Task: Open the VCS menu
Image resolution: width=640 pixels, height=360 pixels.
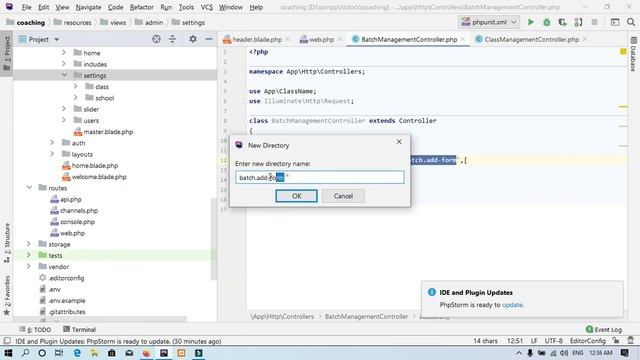Action: pos(207,7)
